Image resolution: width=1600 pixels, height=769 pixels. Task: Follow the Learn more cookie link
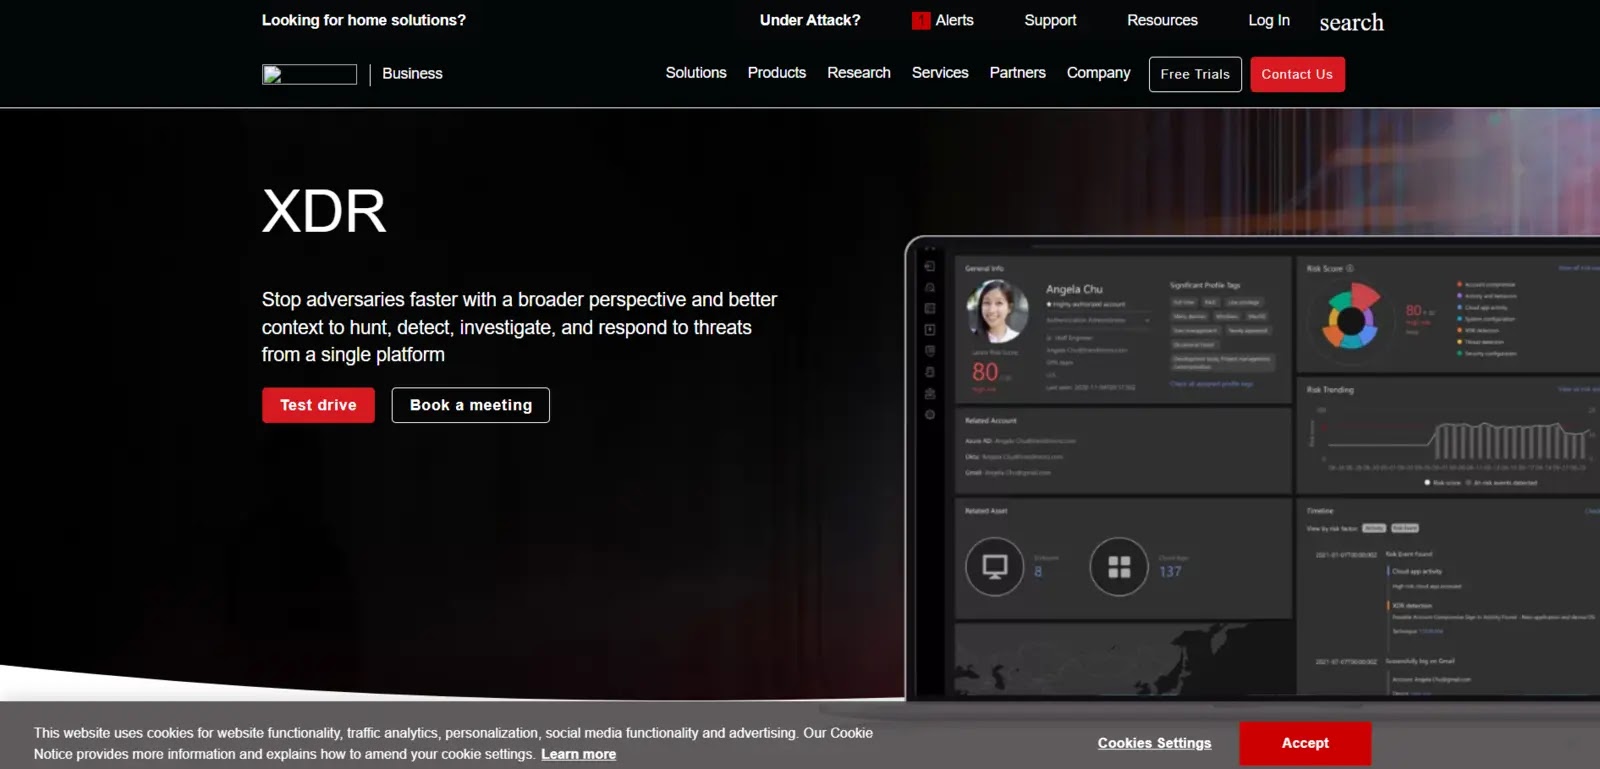pos(578,754)
